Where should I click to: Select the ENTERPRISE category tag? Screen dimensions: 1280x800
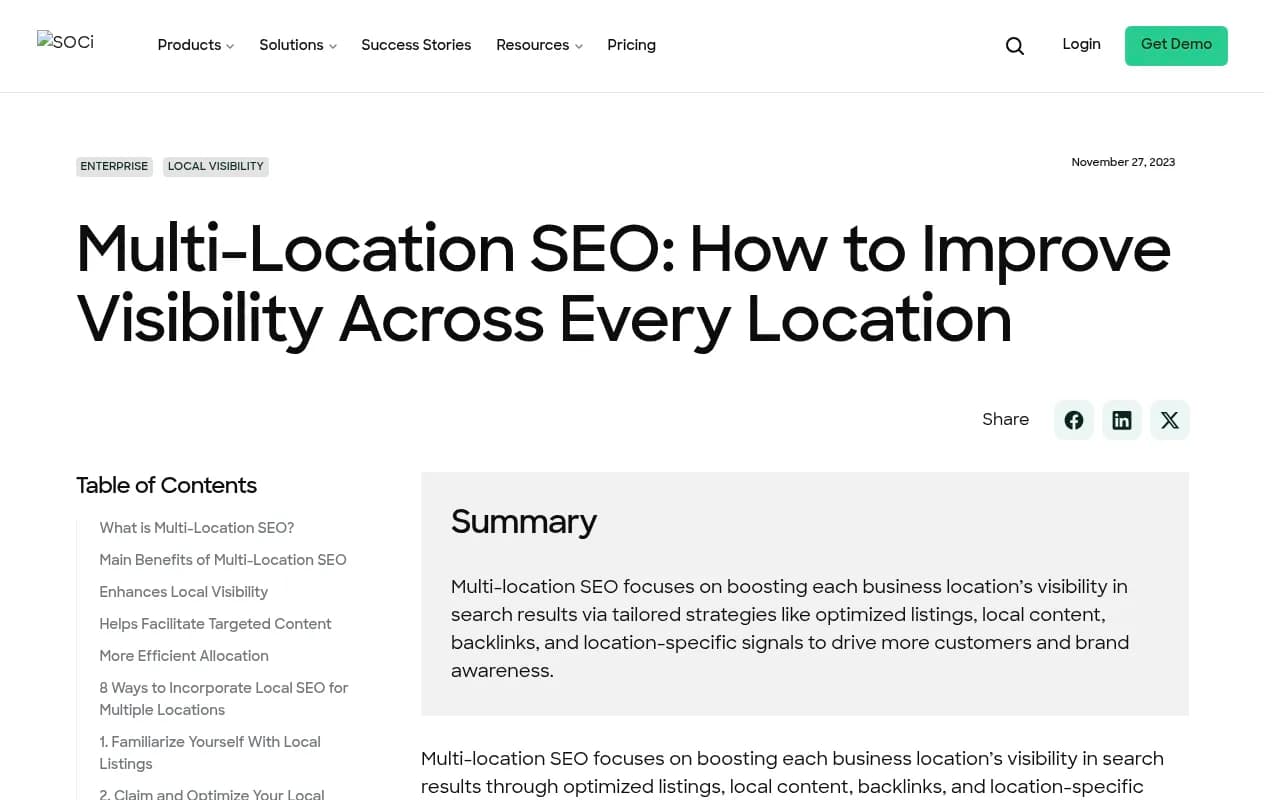114,167
